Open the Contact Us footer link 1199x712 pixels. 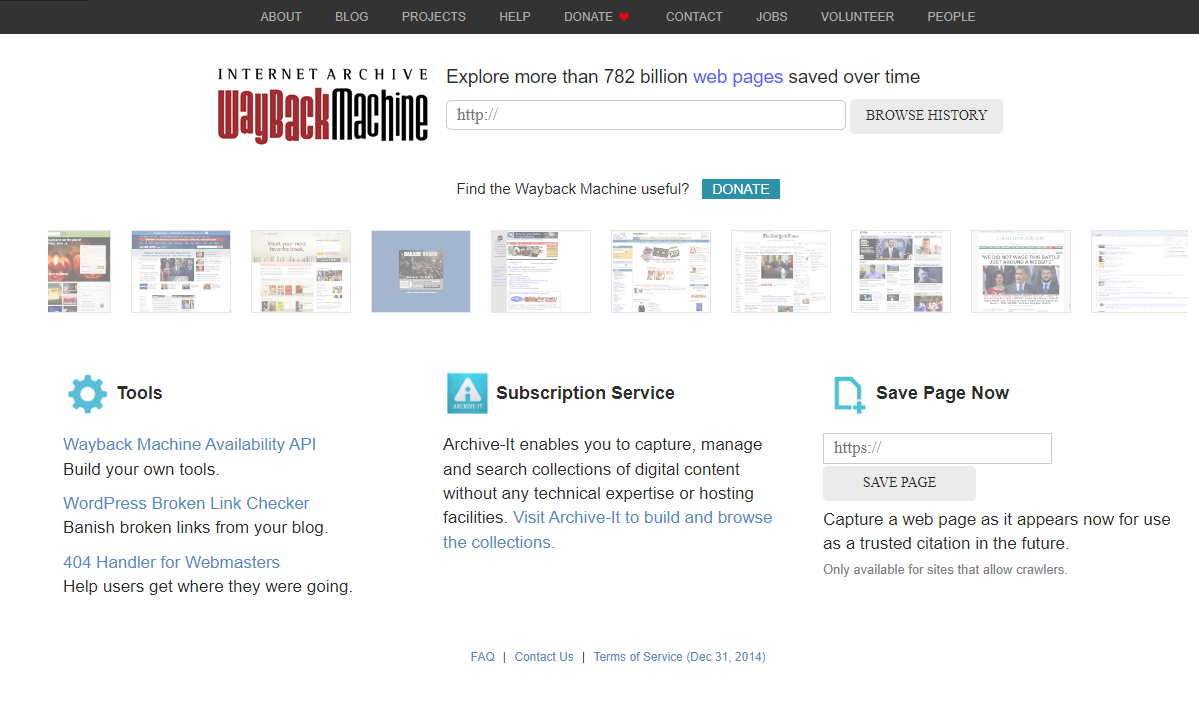544,657
